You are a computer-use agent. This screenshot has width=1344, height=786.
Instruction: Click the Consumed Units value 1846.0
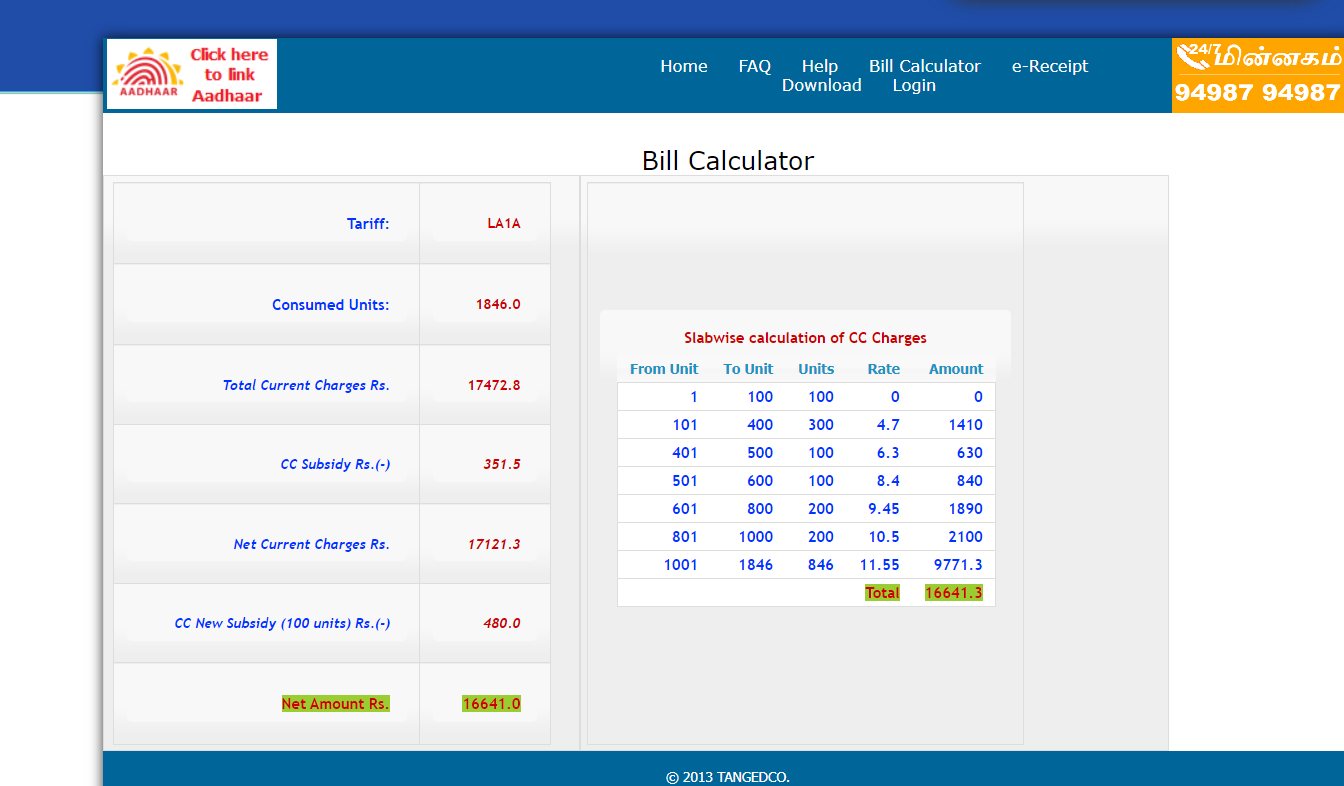[x=498, y=305]
